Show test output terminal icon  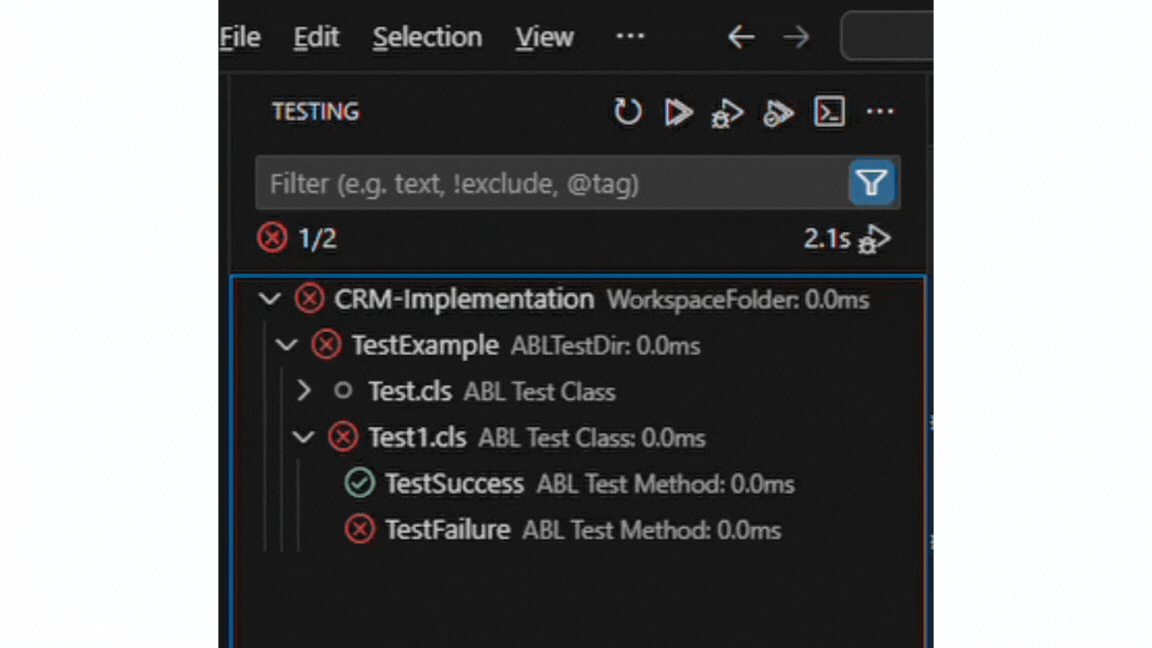click(829, 112)
